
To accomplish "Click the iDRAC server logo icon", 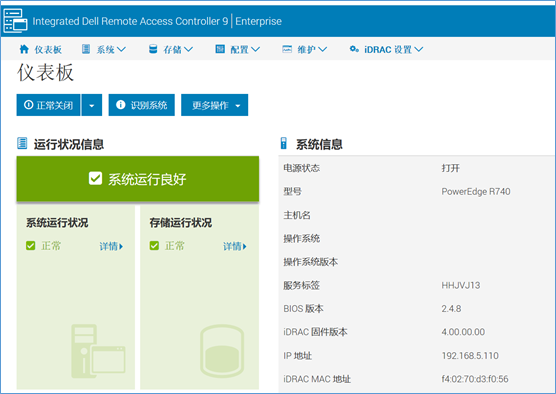I will 15,21.
